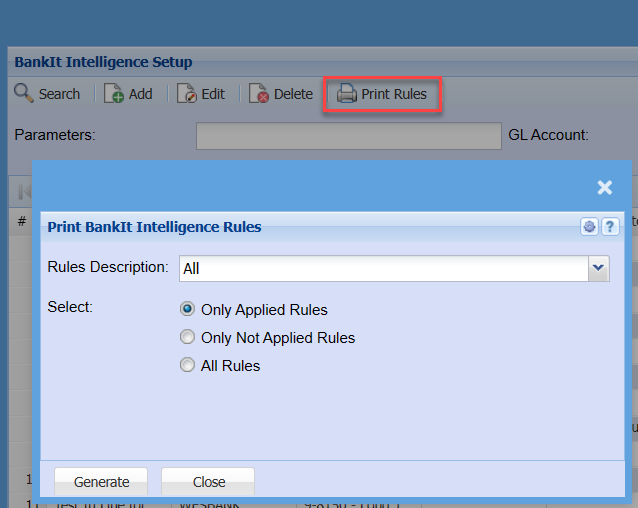Screen dimensions: 638x508
Task: Click the Print Rules printer icon
Action: coord(347,93)
